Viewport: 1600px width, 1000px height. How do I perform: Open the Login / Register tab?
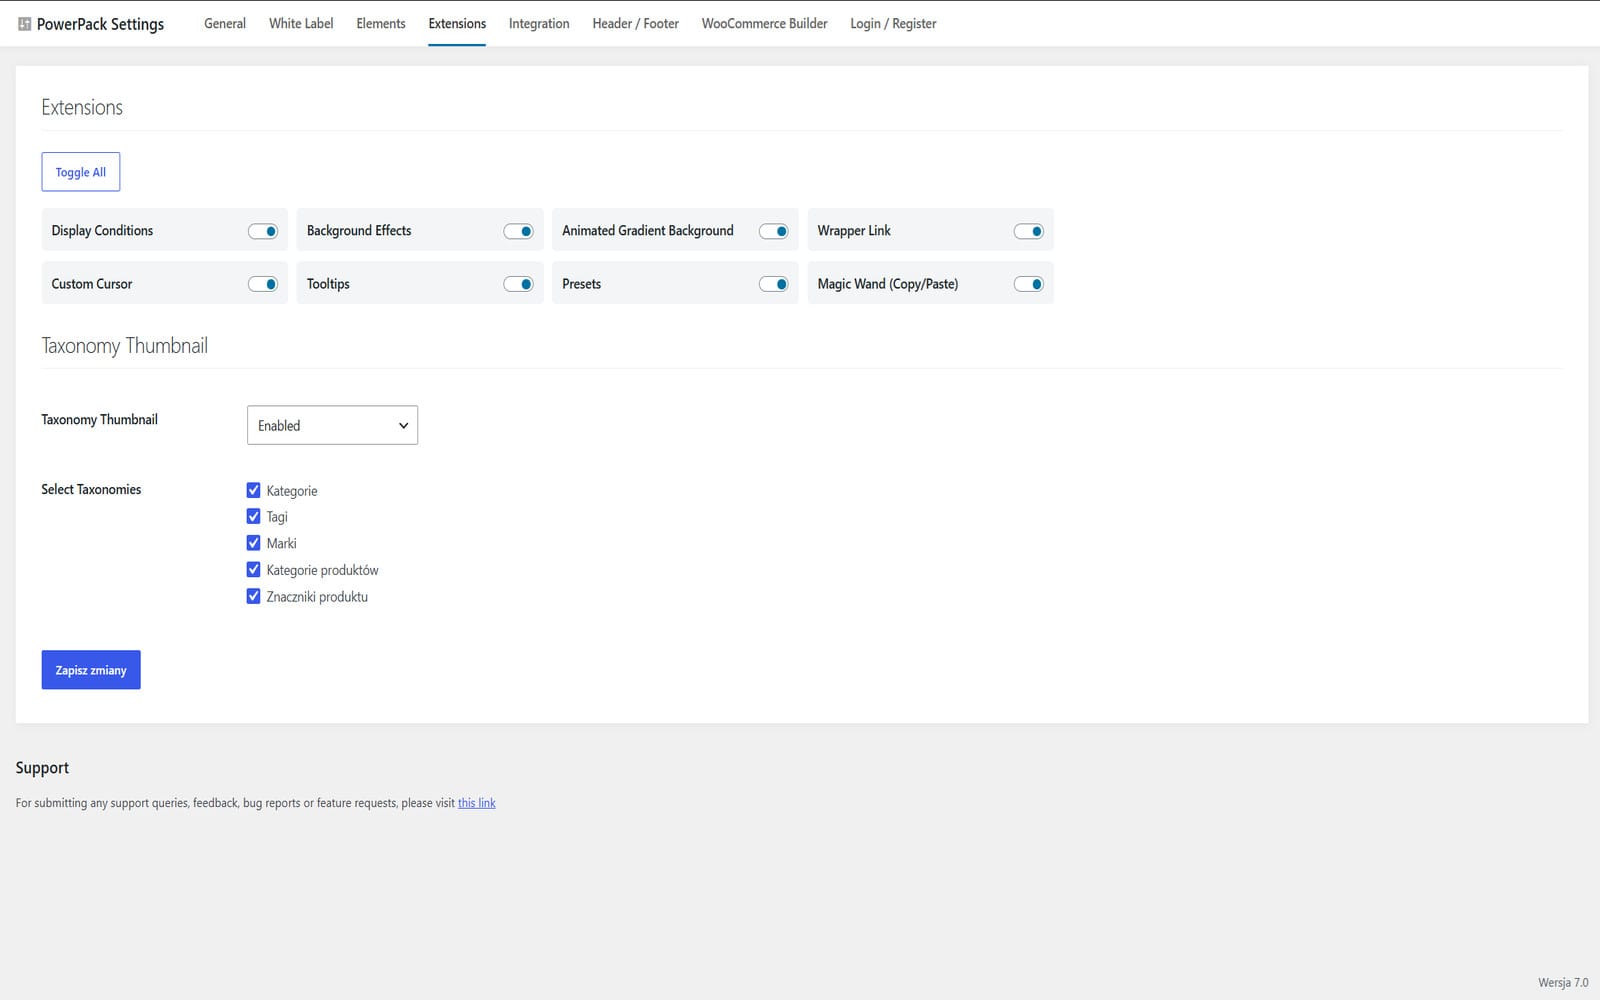coord(893,24)
